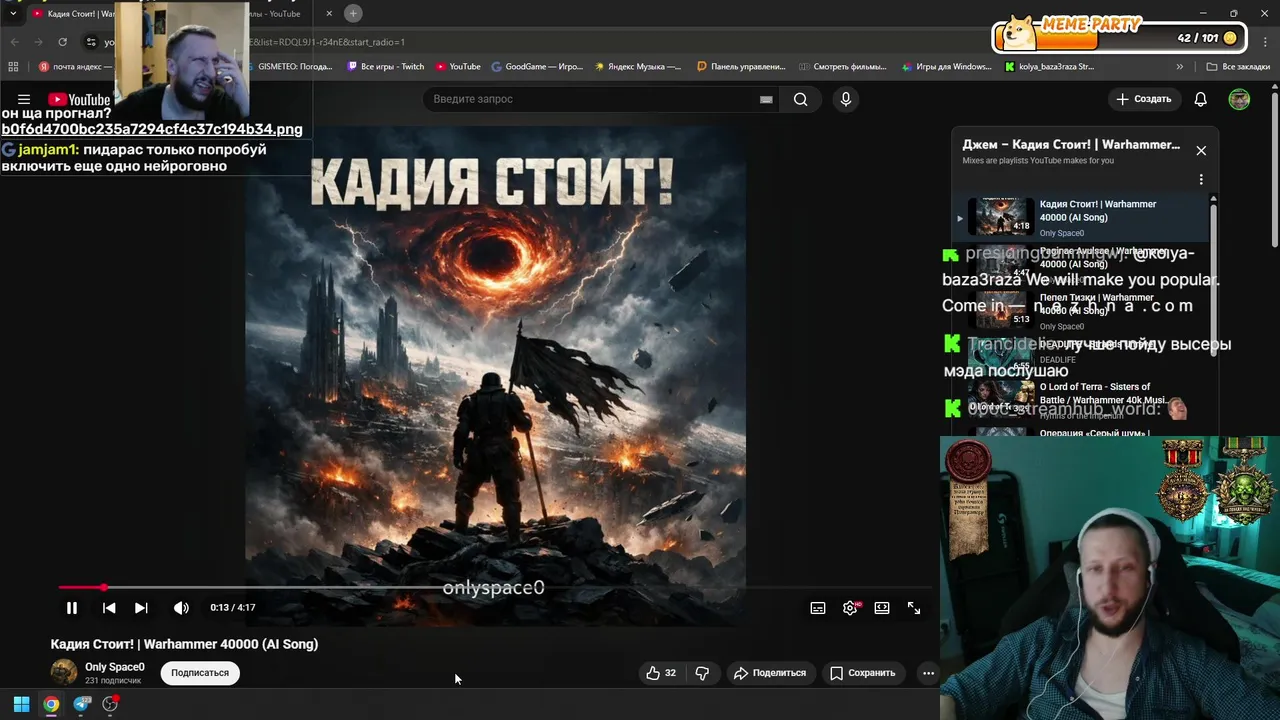Switch to theater mode view
1280x720 pixels.
point(882,608)
